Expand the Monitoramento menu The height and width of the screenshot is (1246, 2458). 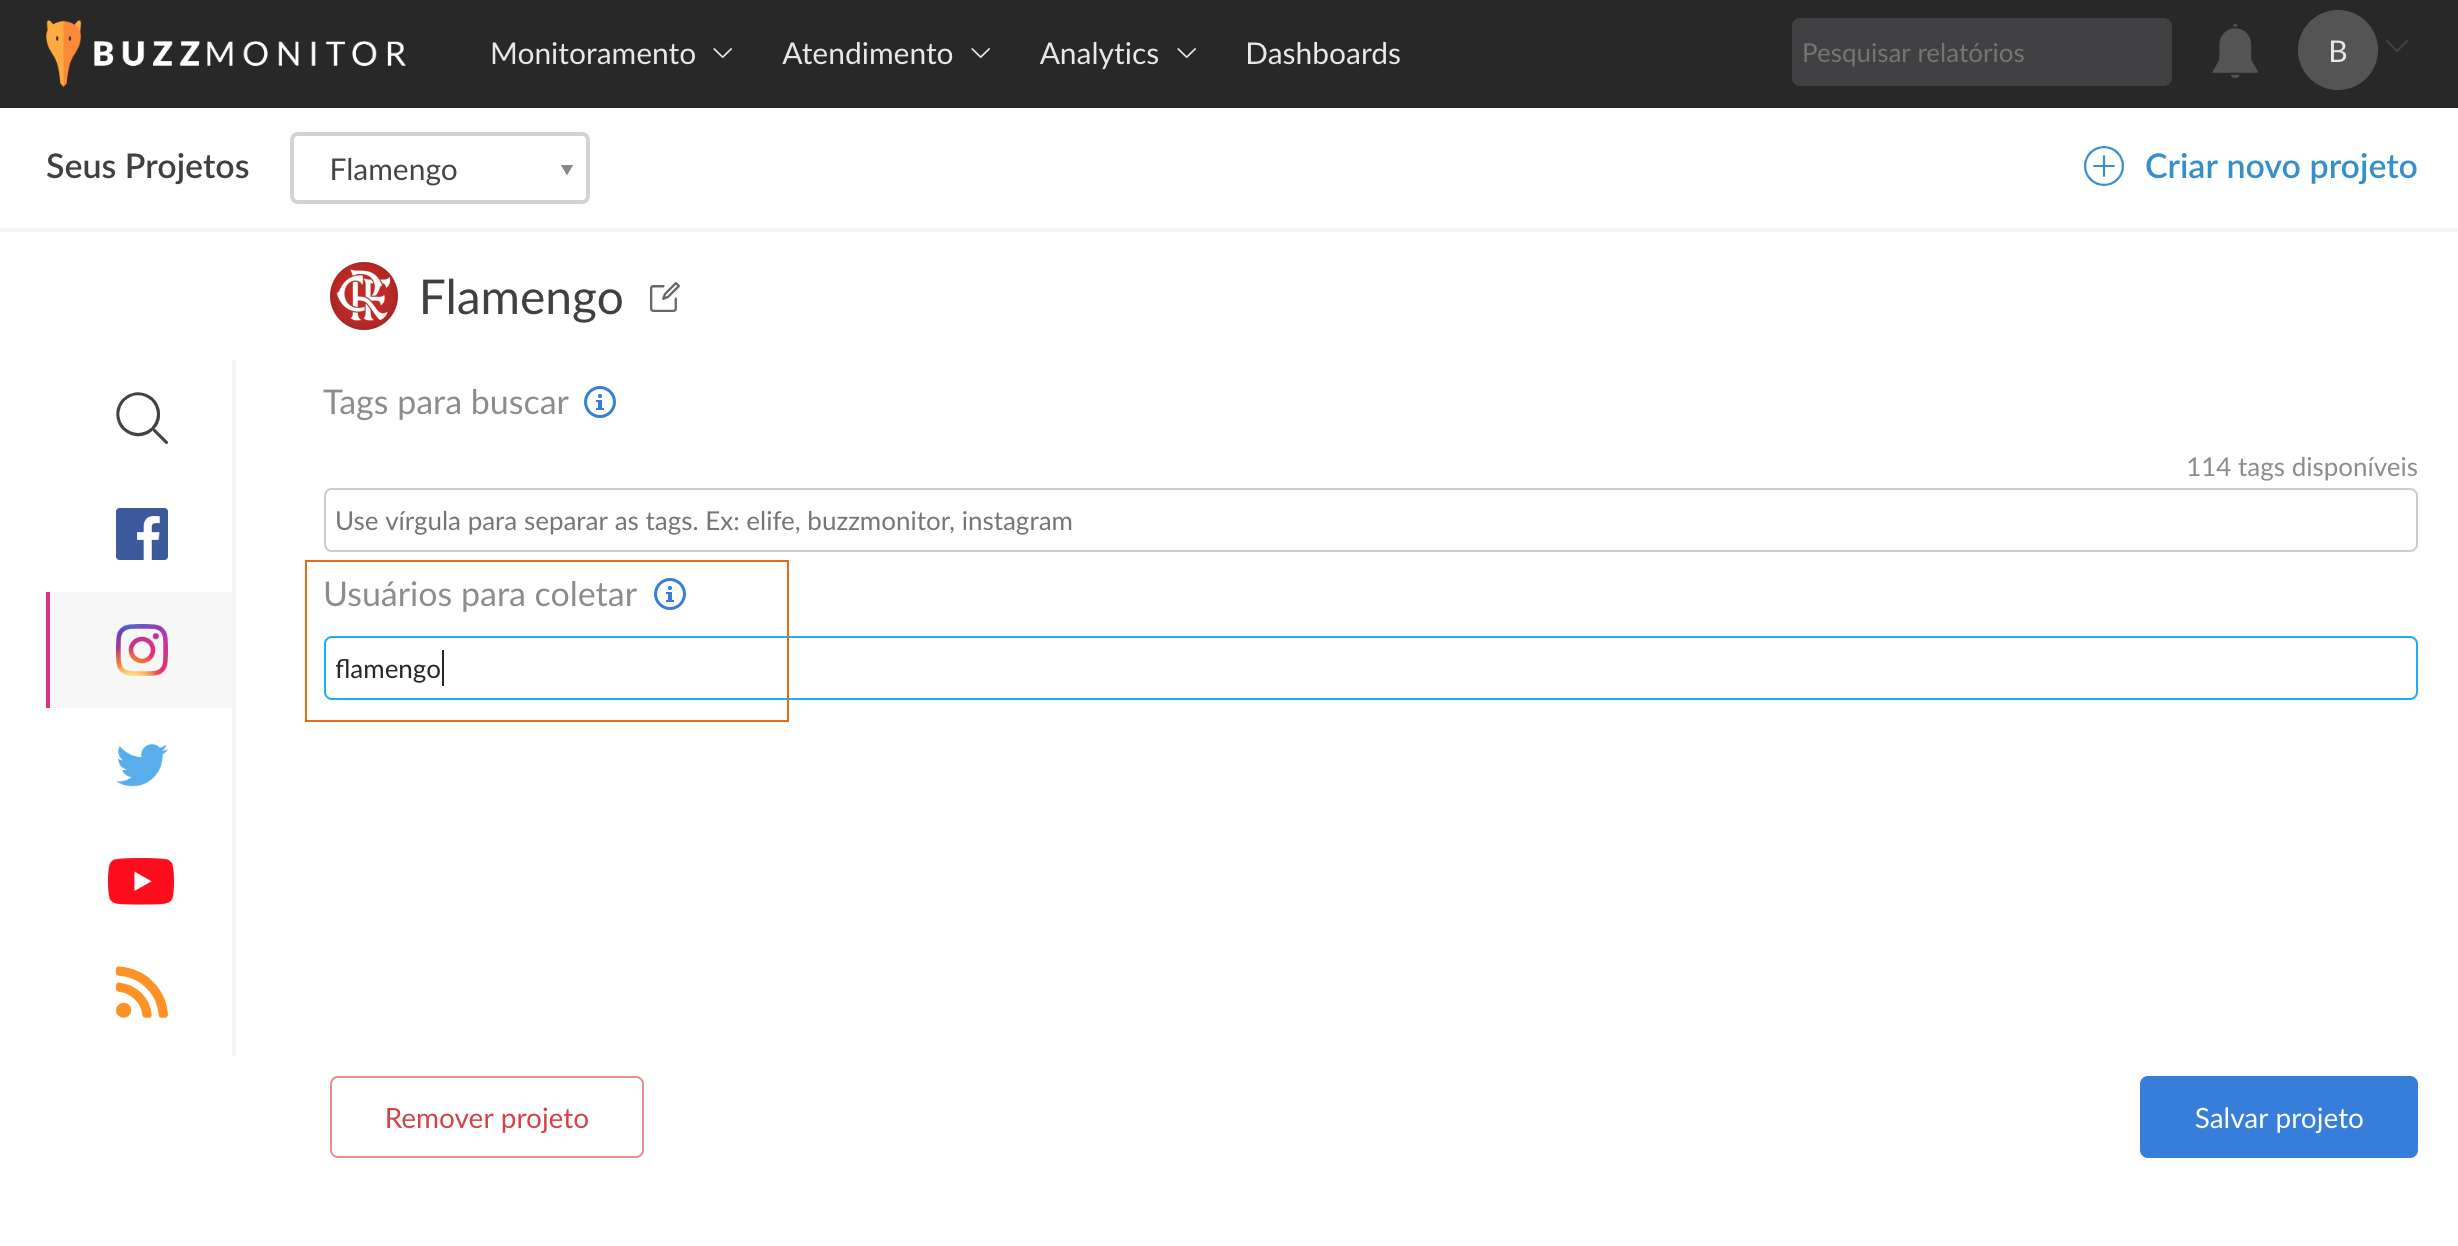click(611, 53)
